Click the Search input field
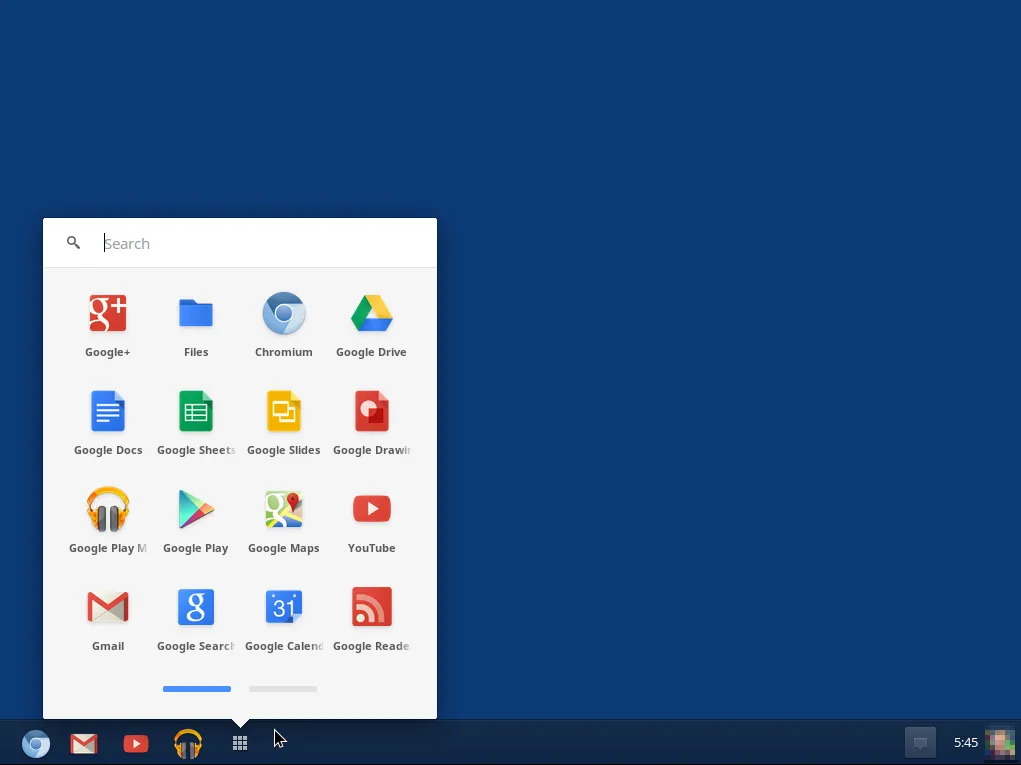Image resolution: width=1021 pixels, height=765 pixels. (250, 243)
